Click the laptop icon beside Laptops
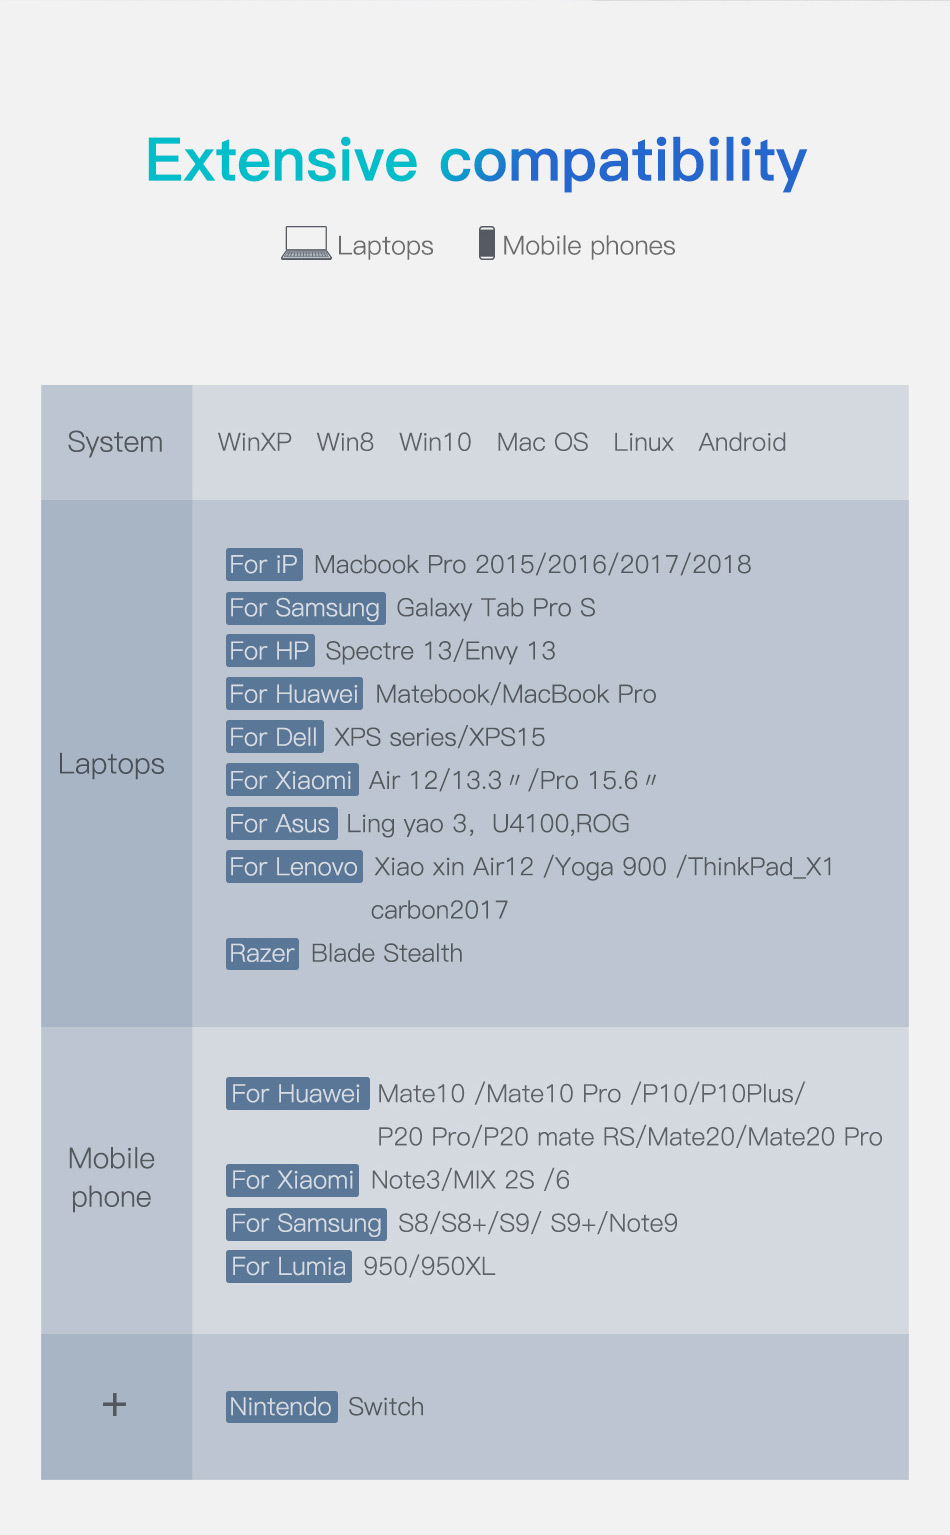Screen dimensions: 950x1535 coord(306,243)
